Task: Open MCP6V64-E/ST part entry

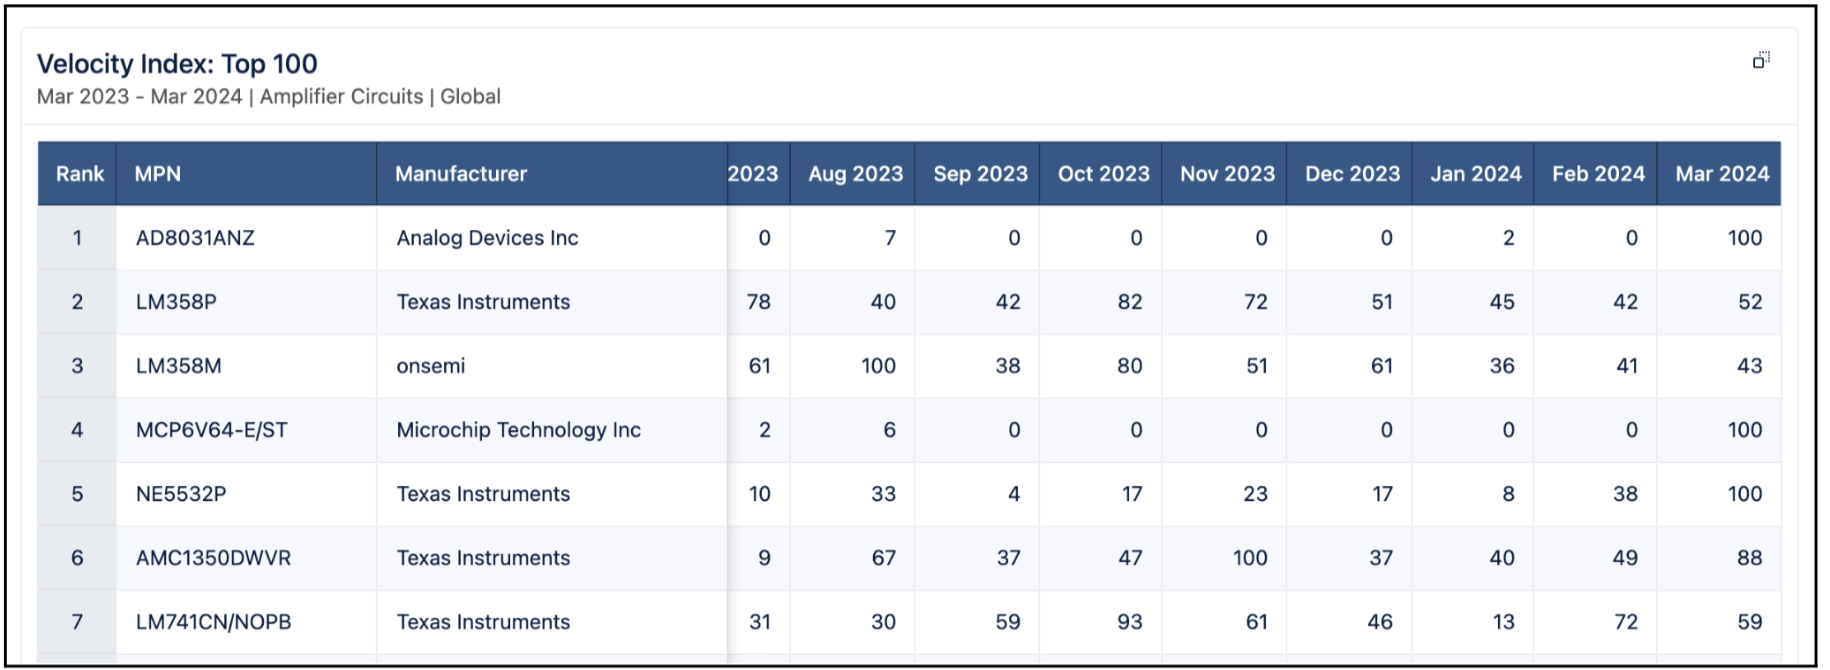Action: 212,430
